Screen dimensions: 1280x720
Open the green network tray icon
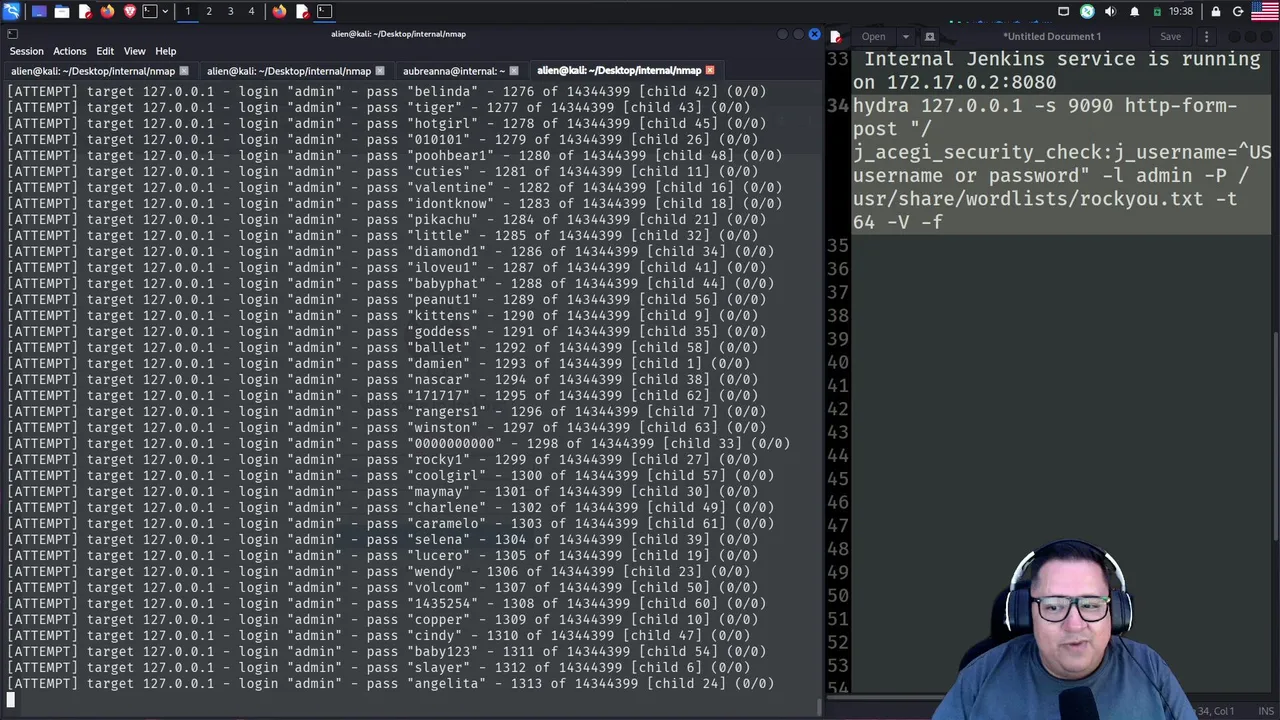(1087, 11)
